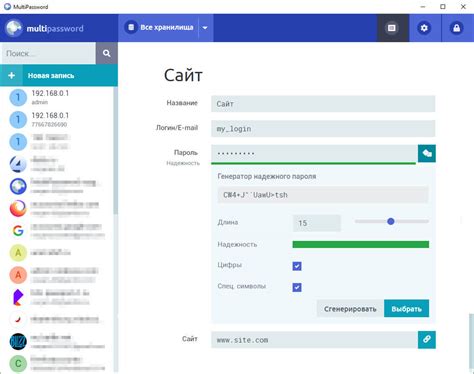Screen dimensions: 474x374
Task: Toggle the Спец. символы checkbox
Action: pyautogui.click(x=297, y=287)
